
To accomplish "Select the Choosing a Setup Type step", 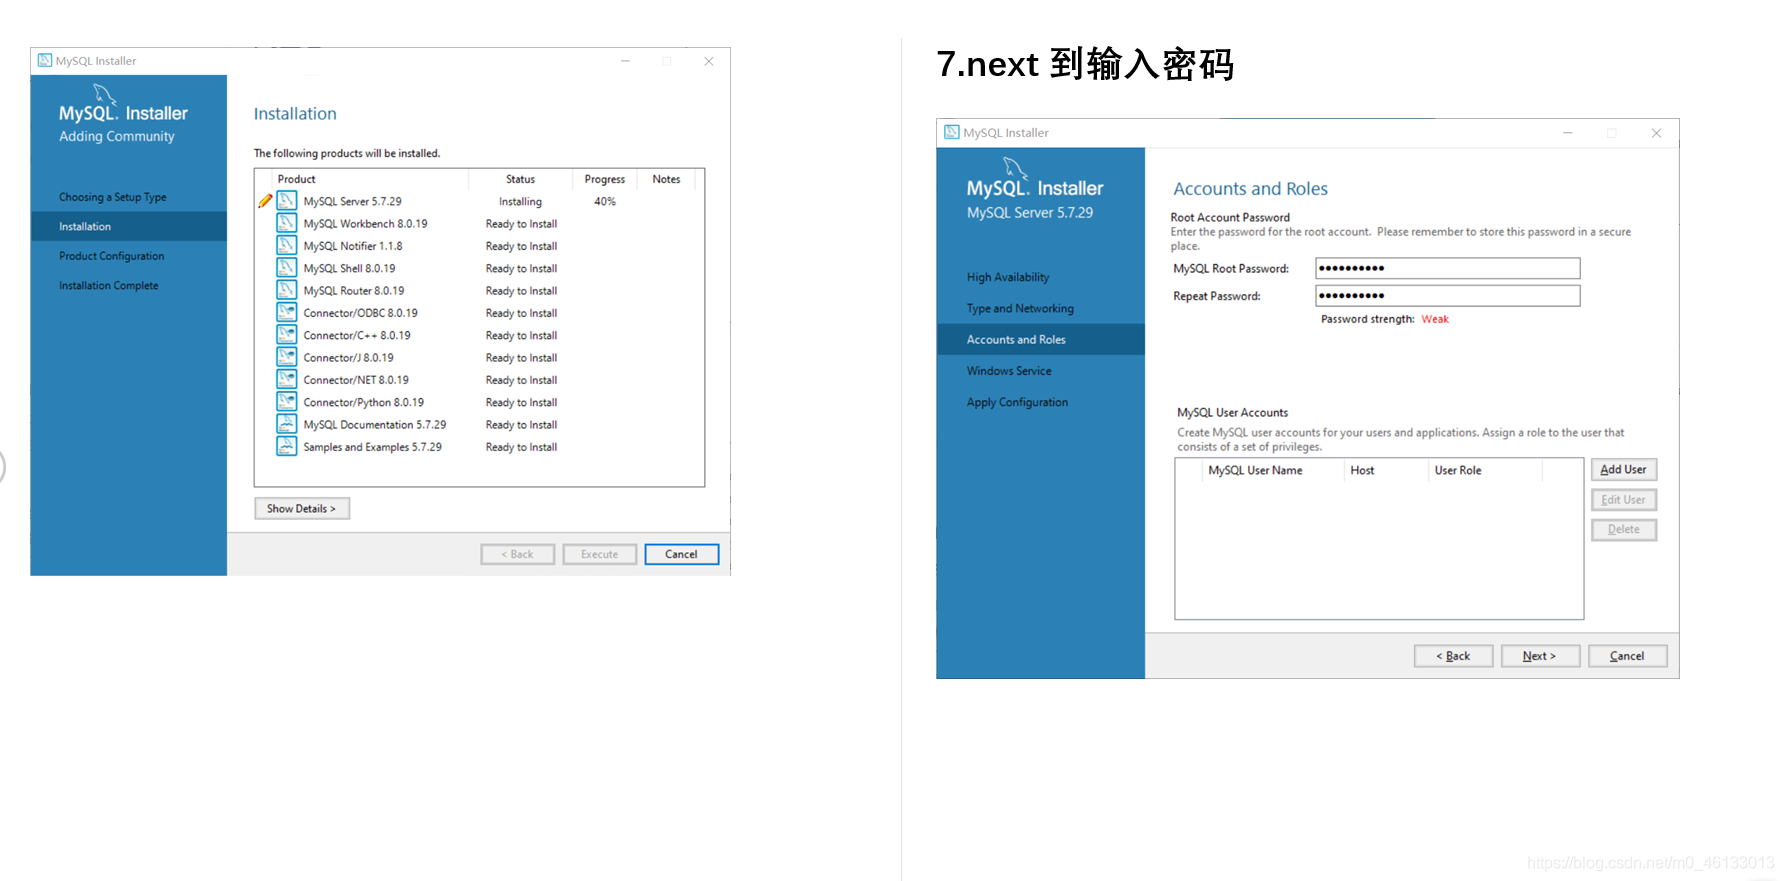I will (x=113, y=197).
